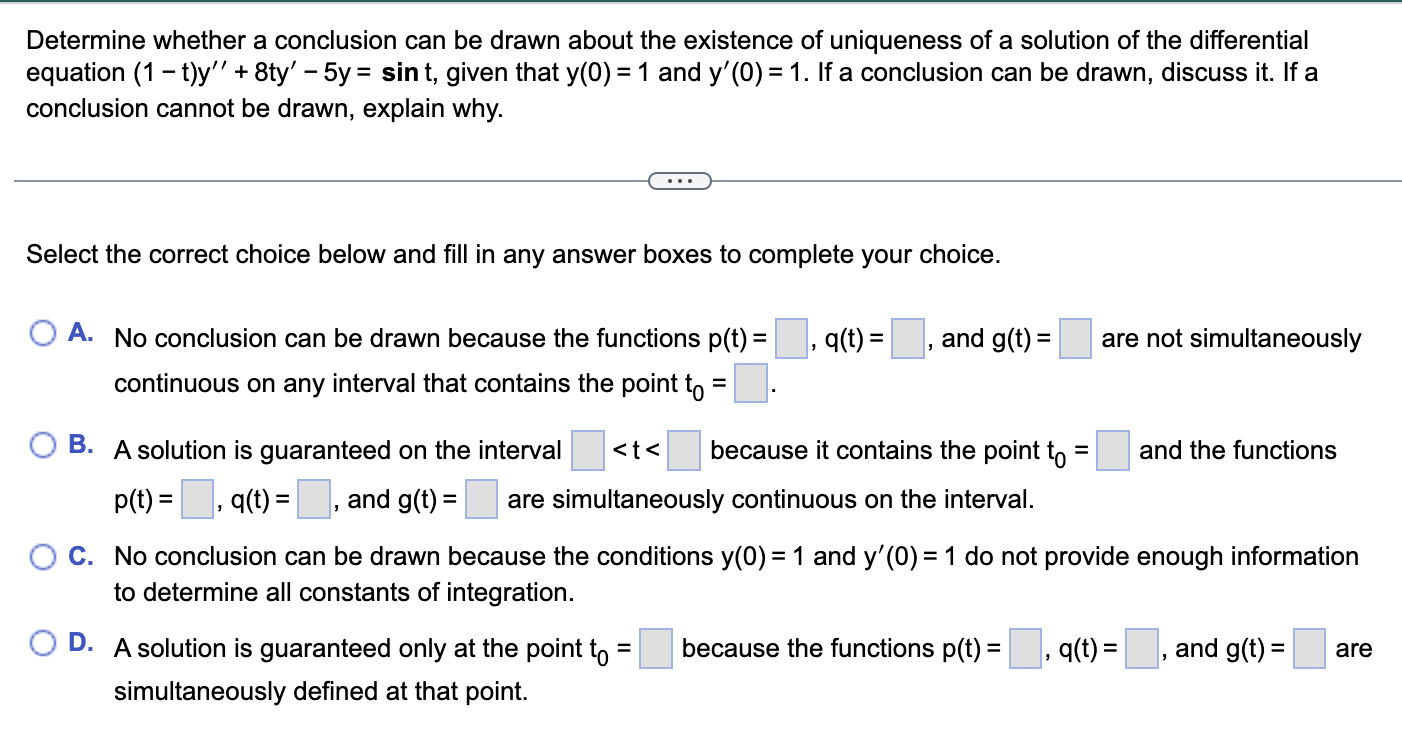
Task: Click the g(t) answer box in choice D
Action: click(1308, 648)
